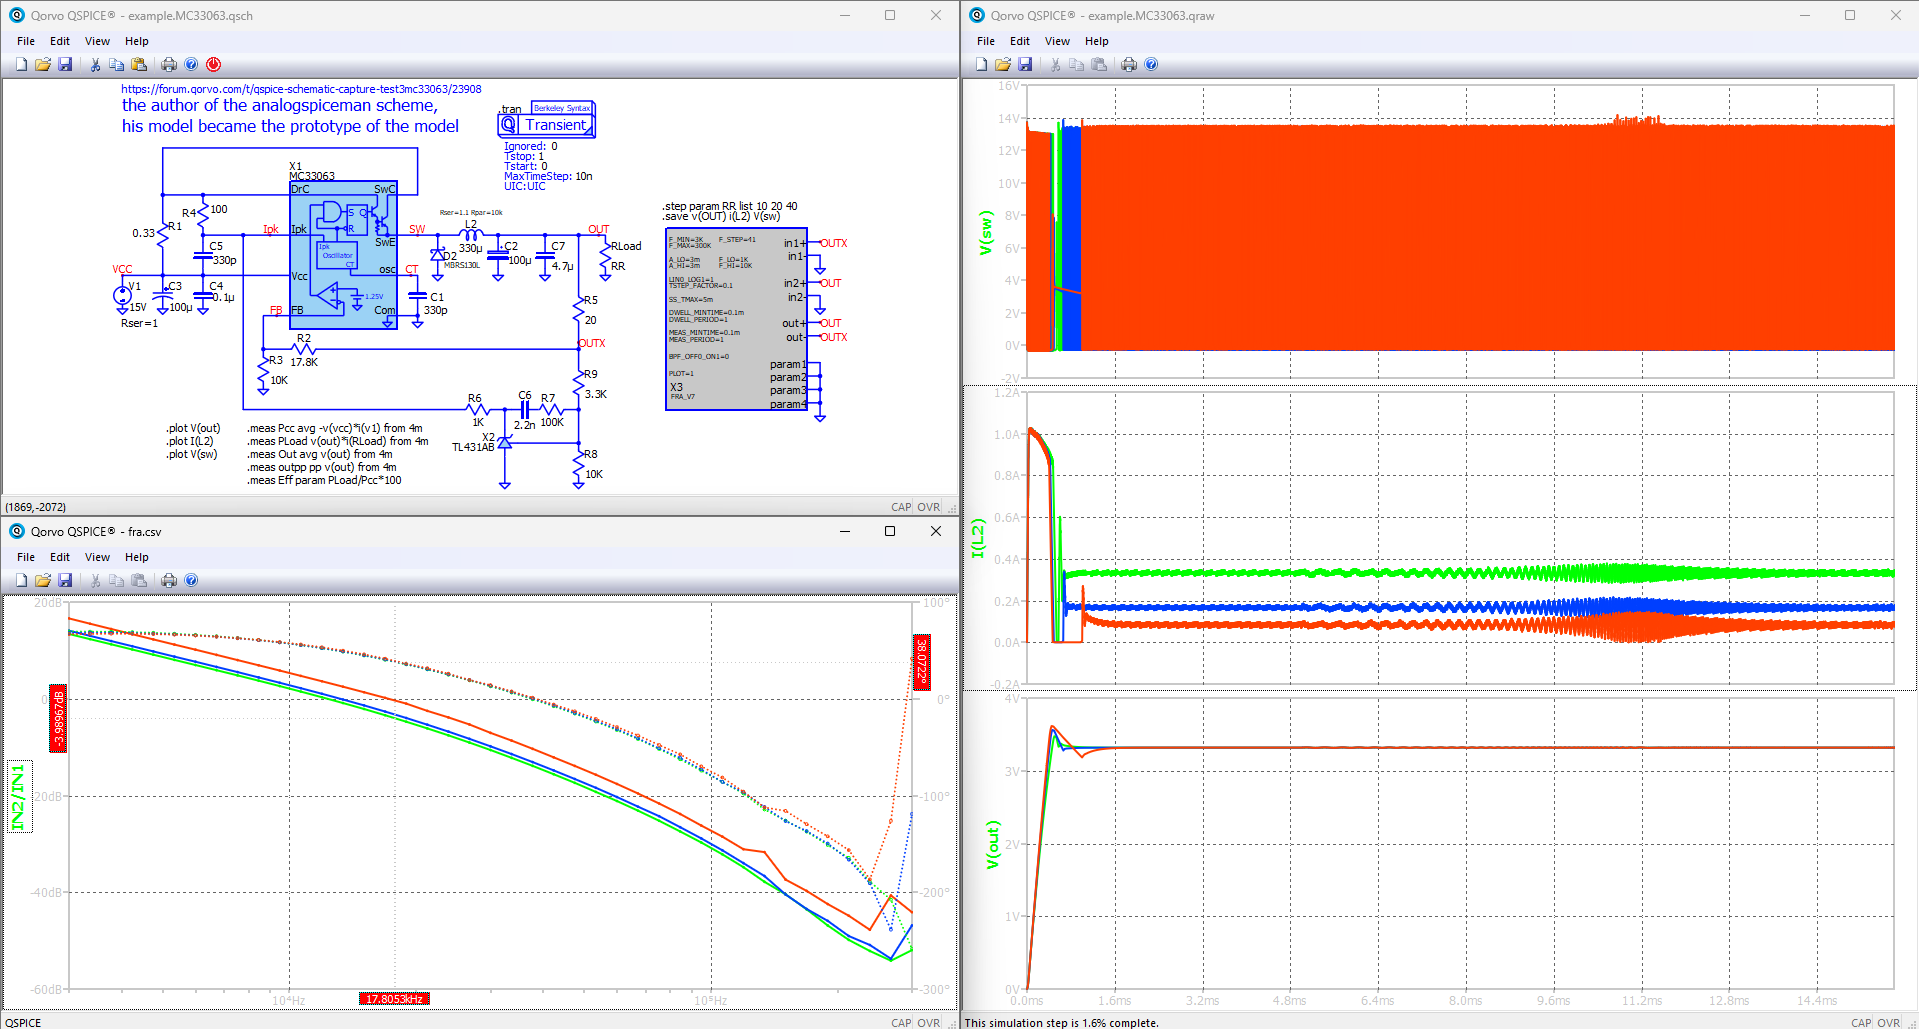Click the V(sw) trace axis label
1919x1029 pixels.
[985, 233]
